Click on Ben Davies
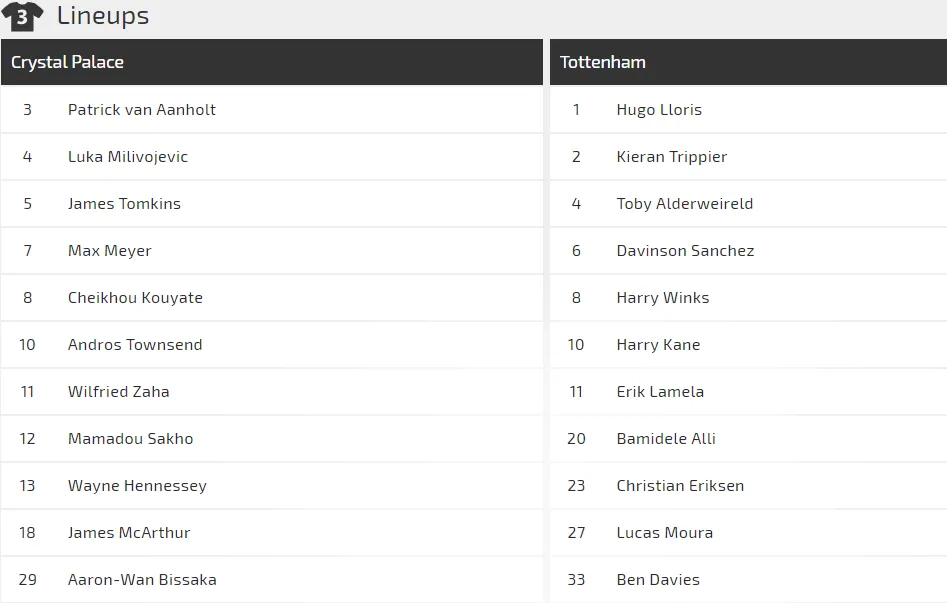The width and height of the screenshot is (947, 603). pyautogui.click(x=658, y=579)
